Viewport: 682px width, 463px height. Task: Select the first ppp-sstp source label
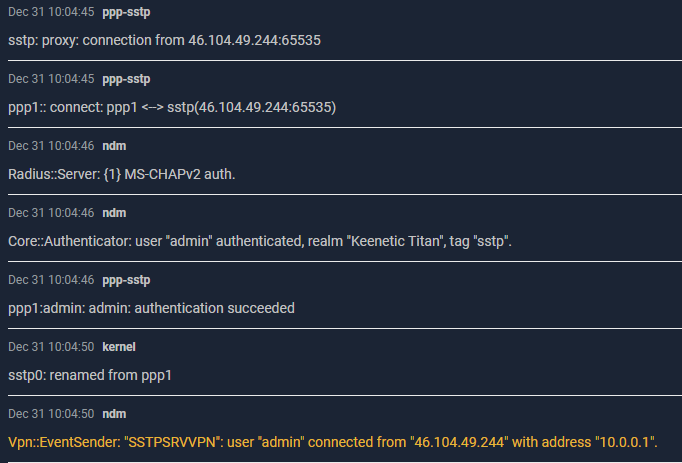tap(126, 12)
